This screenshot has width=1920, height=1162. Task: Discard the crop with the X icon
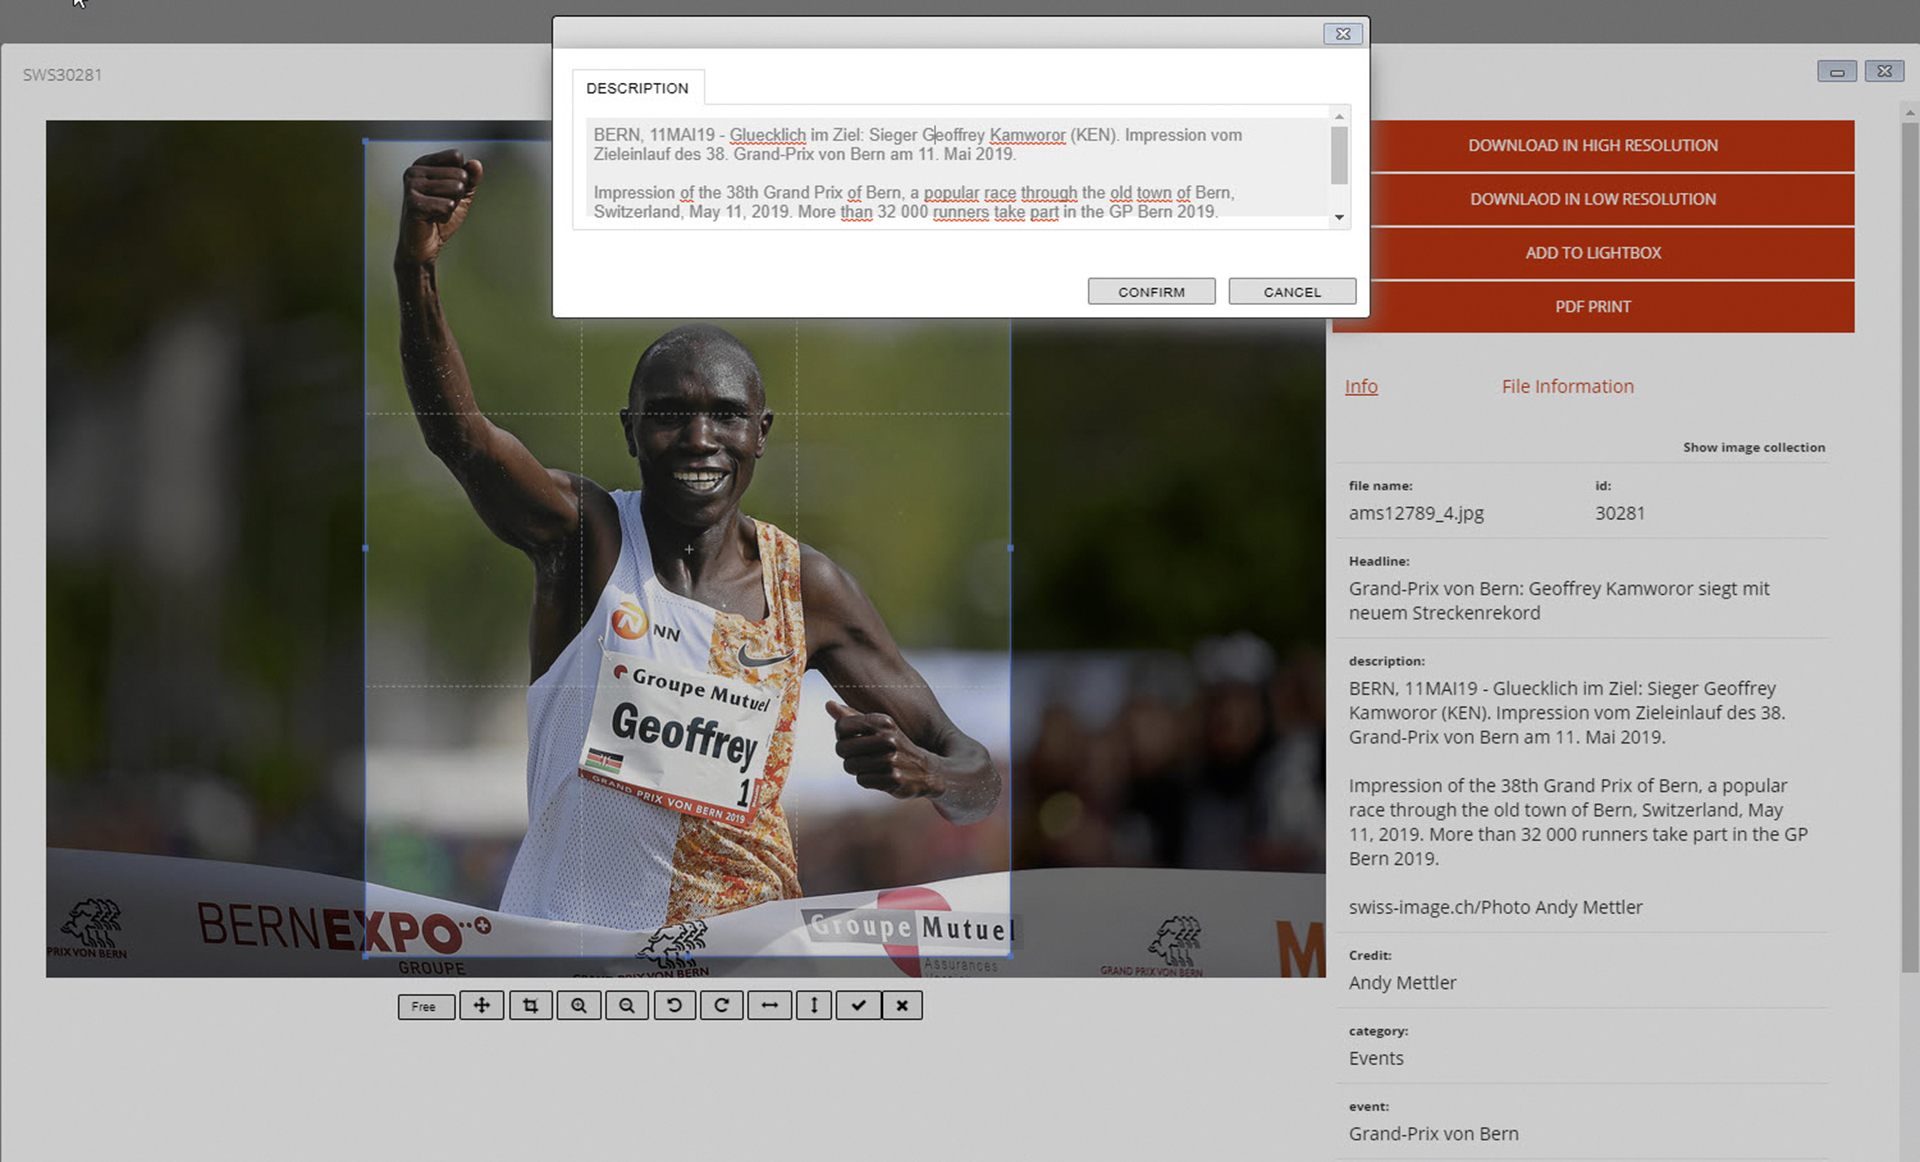point(902,1005)
